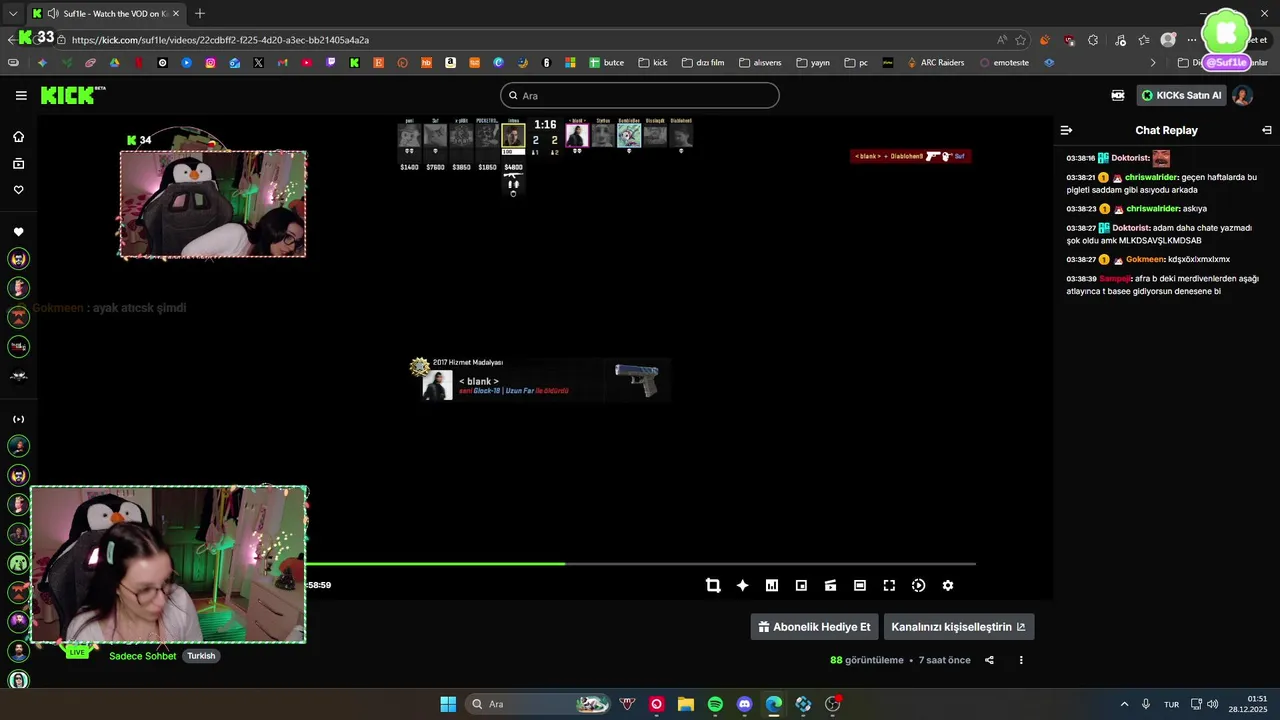Open the Kick hamburger sidebar menu
Screen dimensions: 1280x720
click(x=21, y=96)
